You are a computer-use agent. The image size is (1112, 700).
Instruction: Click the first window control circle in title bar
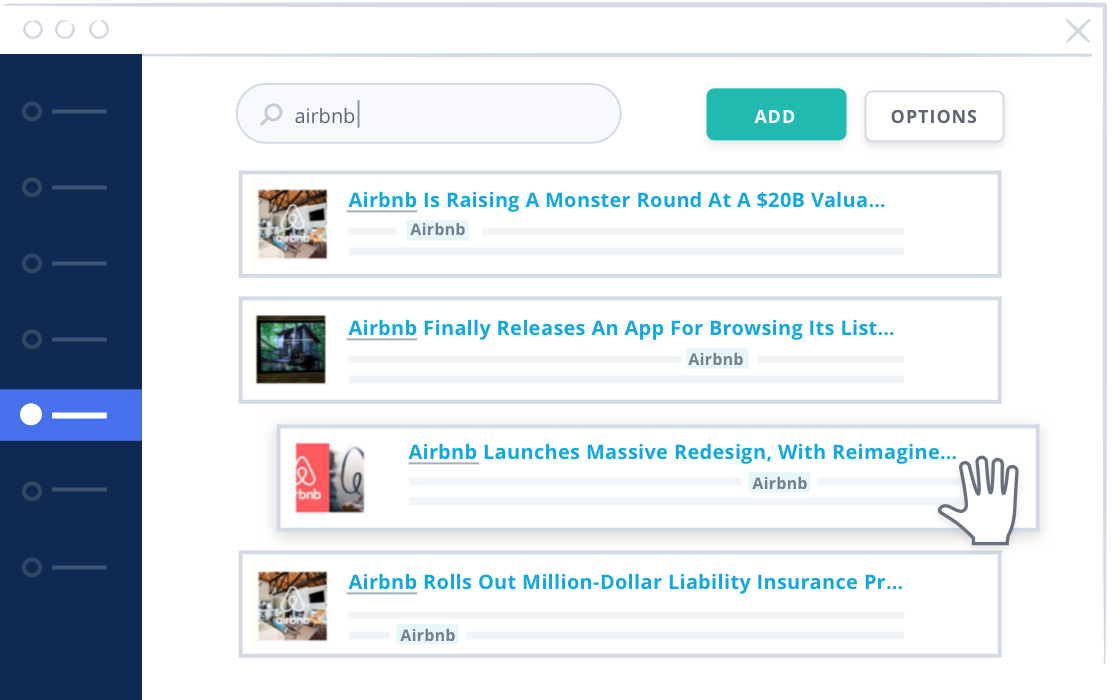33,29
